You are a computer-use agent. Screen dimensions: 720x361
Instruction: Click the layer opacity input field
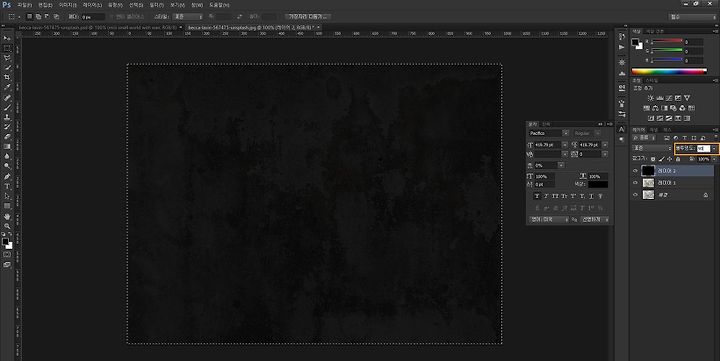[x=703, y=148]
